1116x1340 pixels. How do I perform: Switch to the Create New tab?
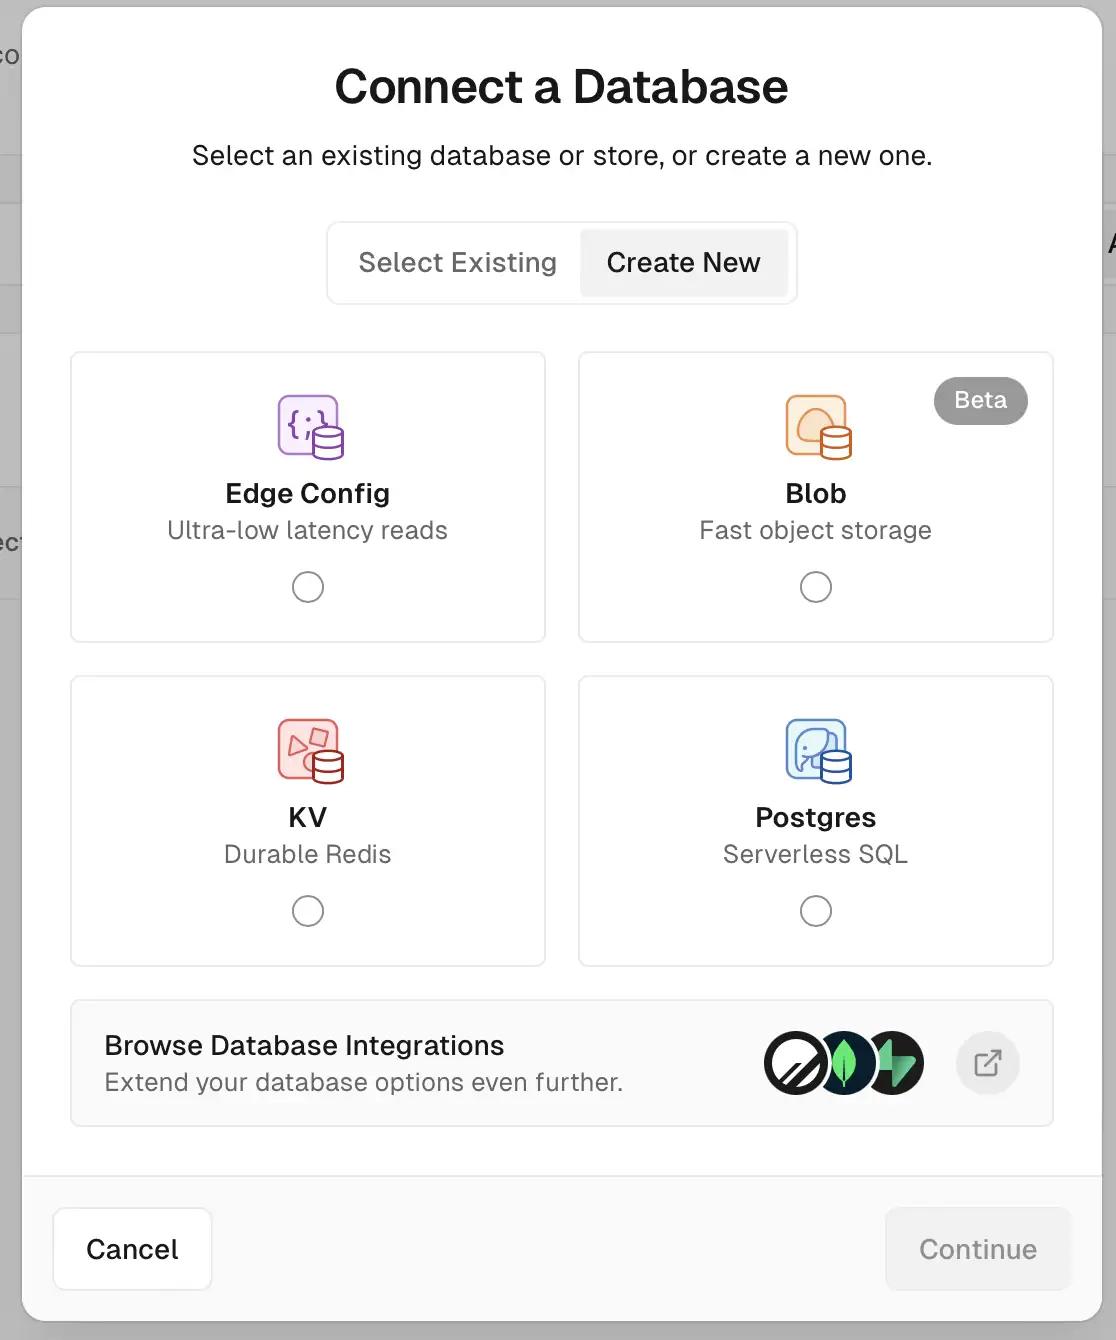[684, 263]
